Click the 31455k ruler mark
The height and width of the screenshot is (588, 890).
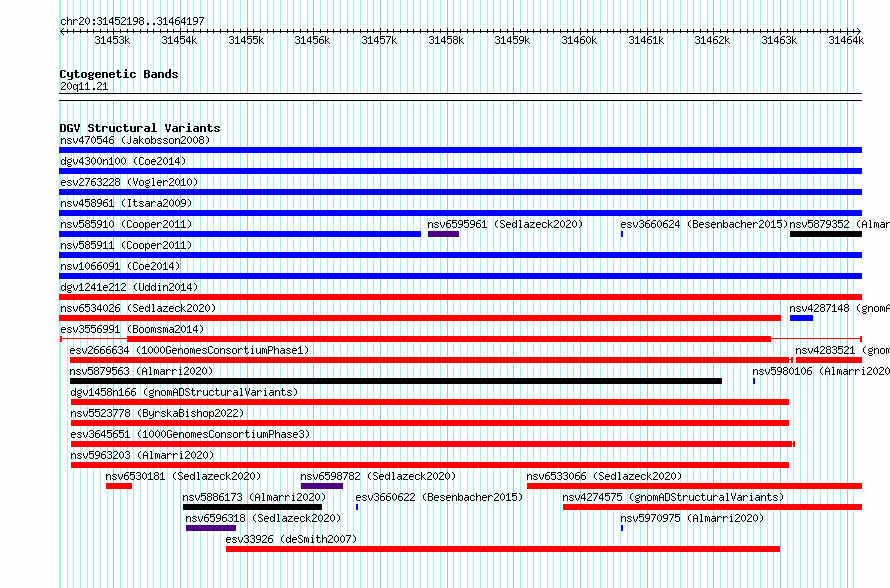point(246,40)
